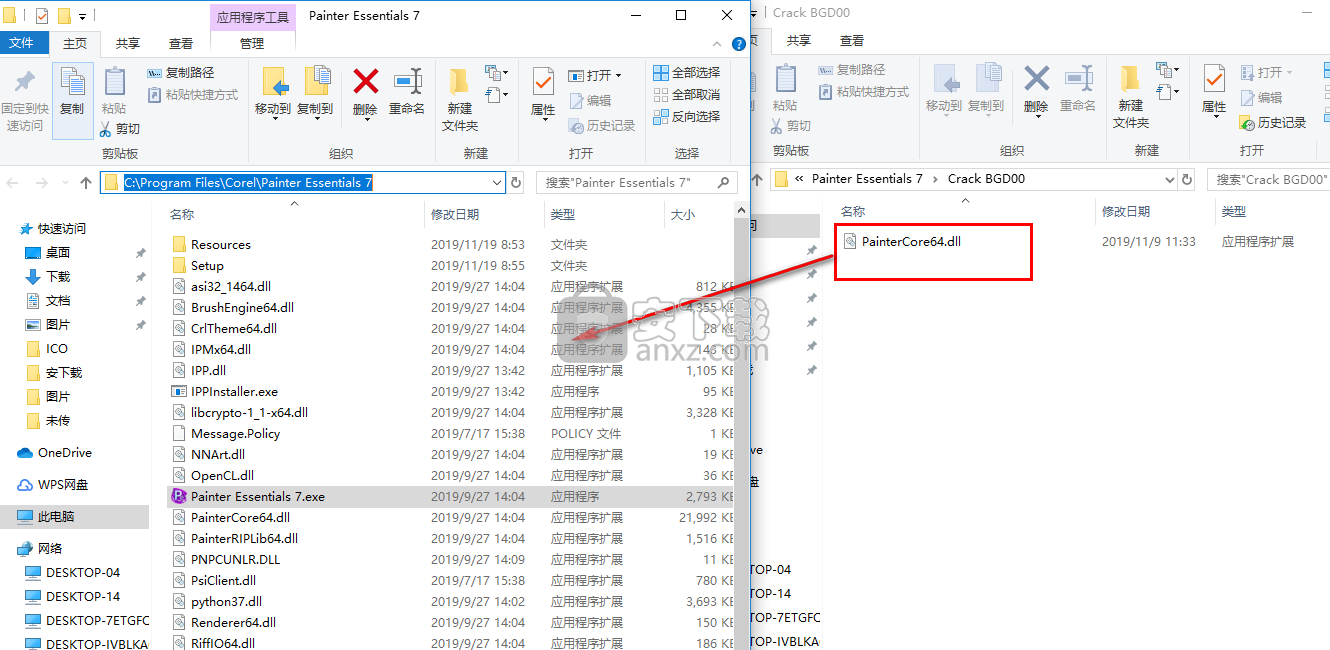Click Refresh in Crack BGD00 window
Image resolution: width=1330 pixels, height=650 pixels.
coord(1186,179)
